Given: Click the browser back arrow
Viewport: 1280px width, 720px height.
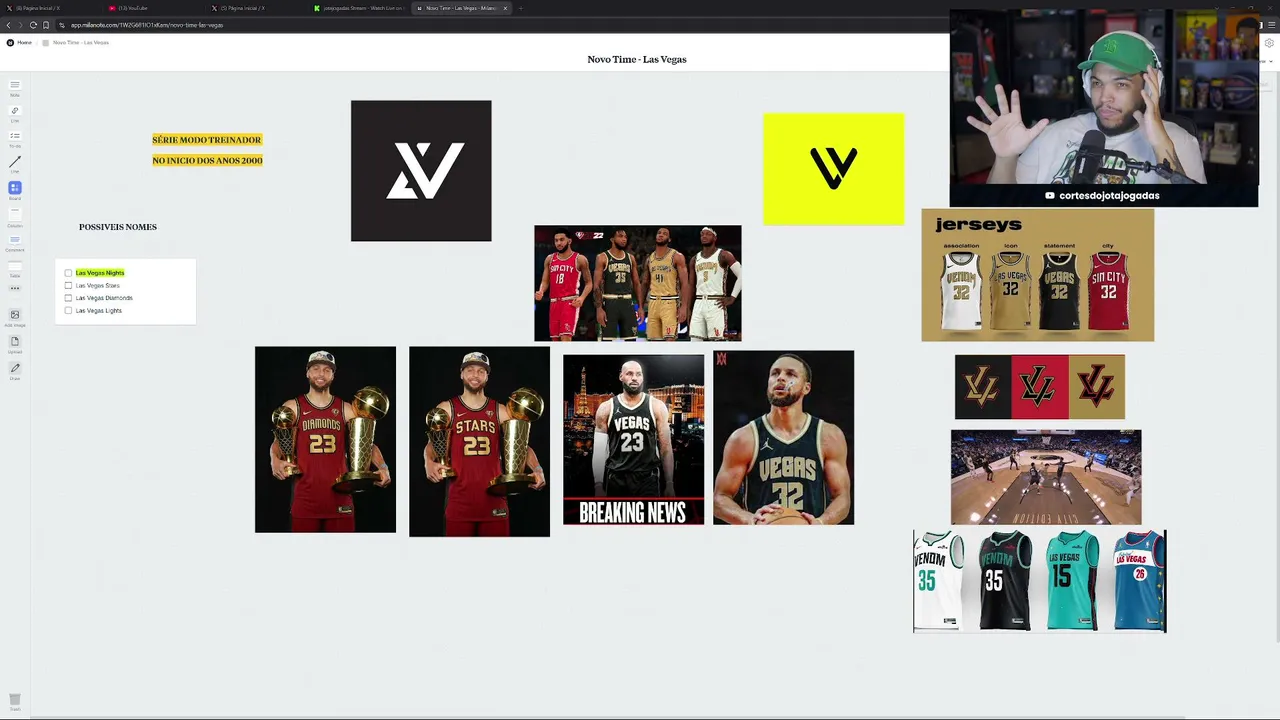Looking at the screenshot, I should pyautogui.click(x=8, y=25).
